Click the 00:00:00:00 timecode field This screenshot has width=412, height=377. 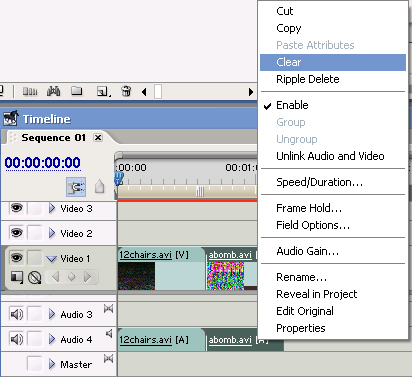[x=43, y=163]
